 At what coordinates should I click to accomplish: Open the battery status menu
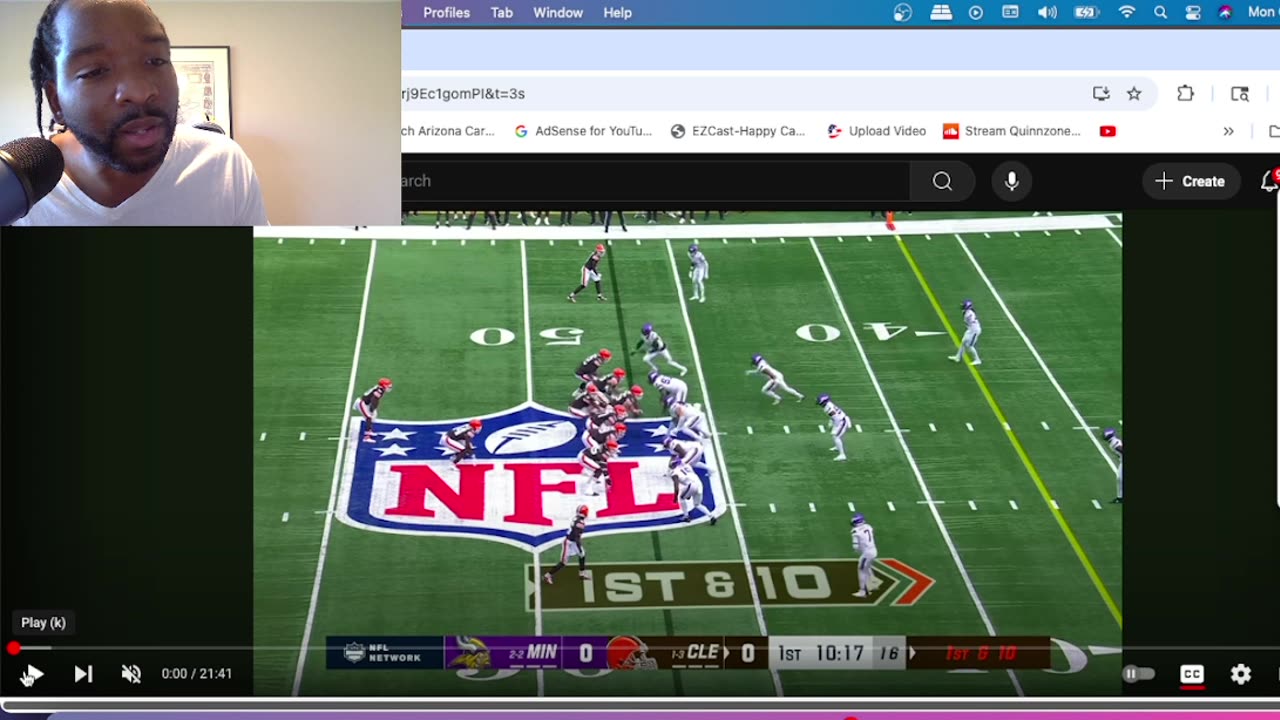(1086, 13)
